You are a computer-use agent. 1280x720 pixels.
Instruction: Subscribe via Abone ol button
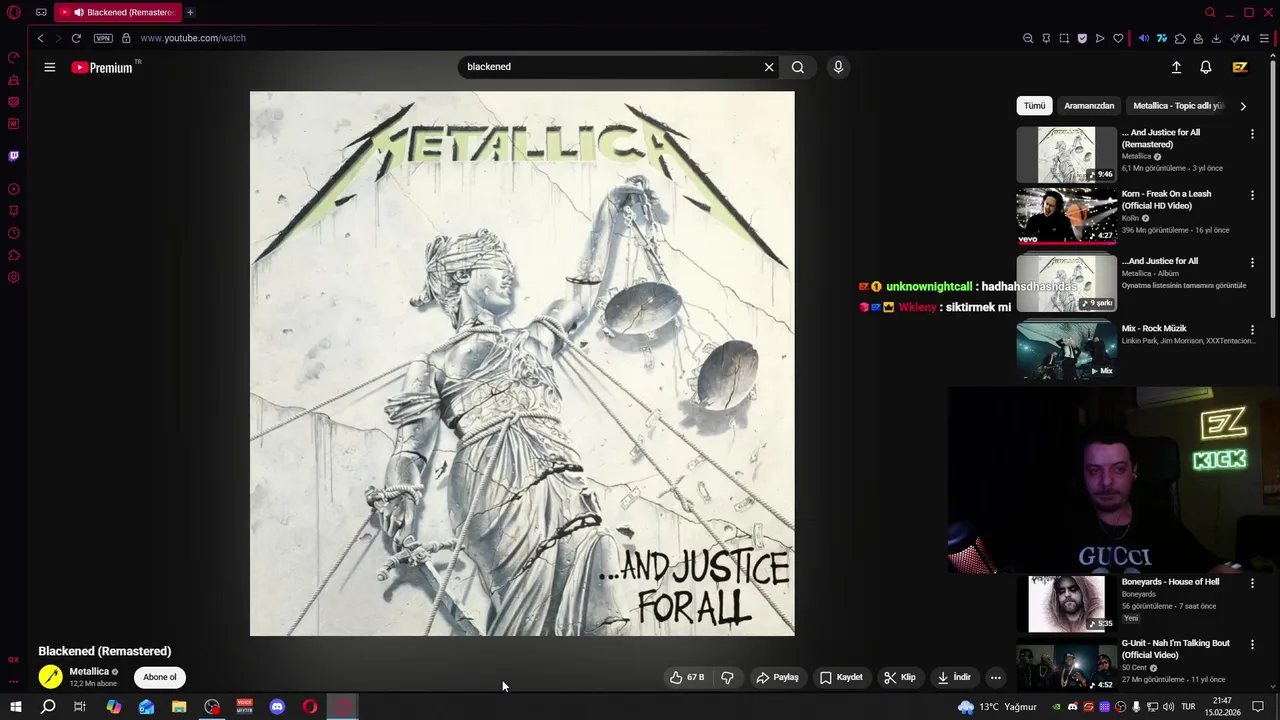click(x=160, y=677)
